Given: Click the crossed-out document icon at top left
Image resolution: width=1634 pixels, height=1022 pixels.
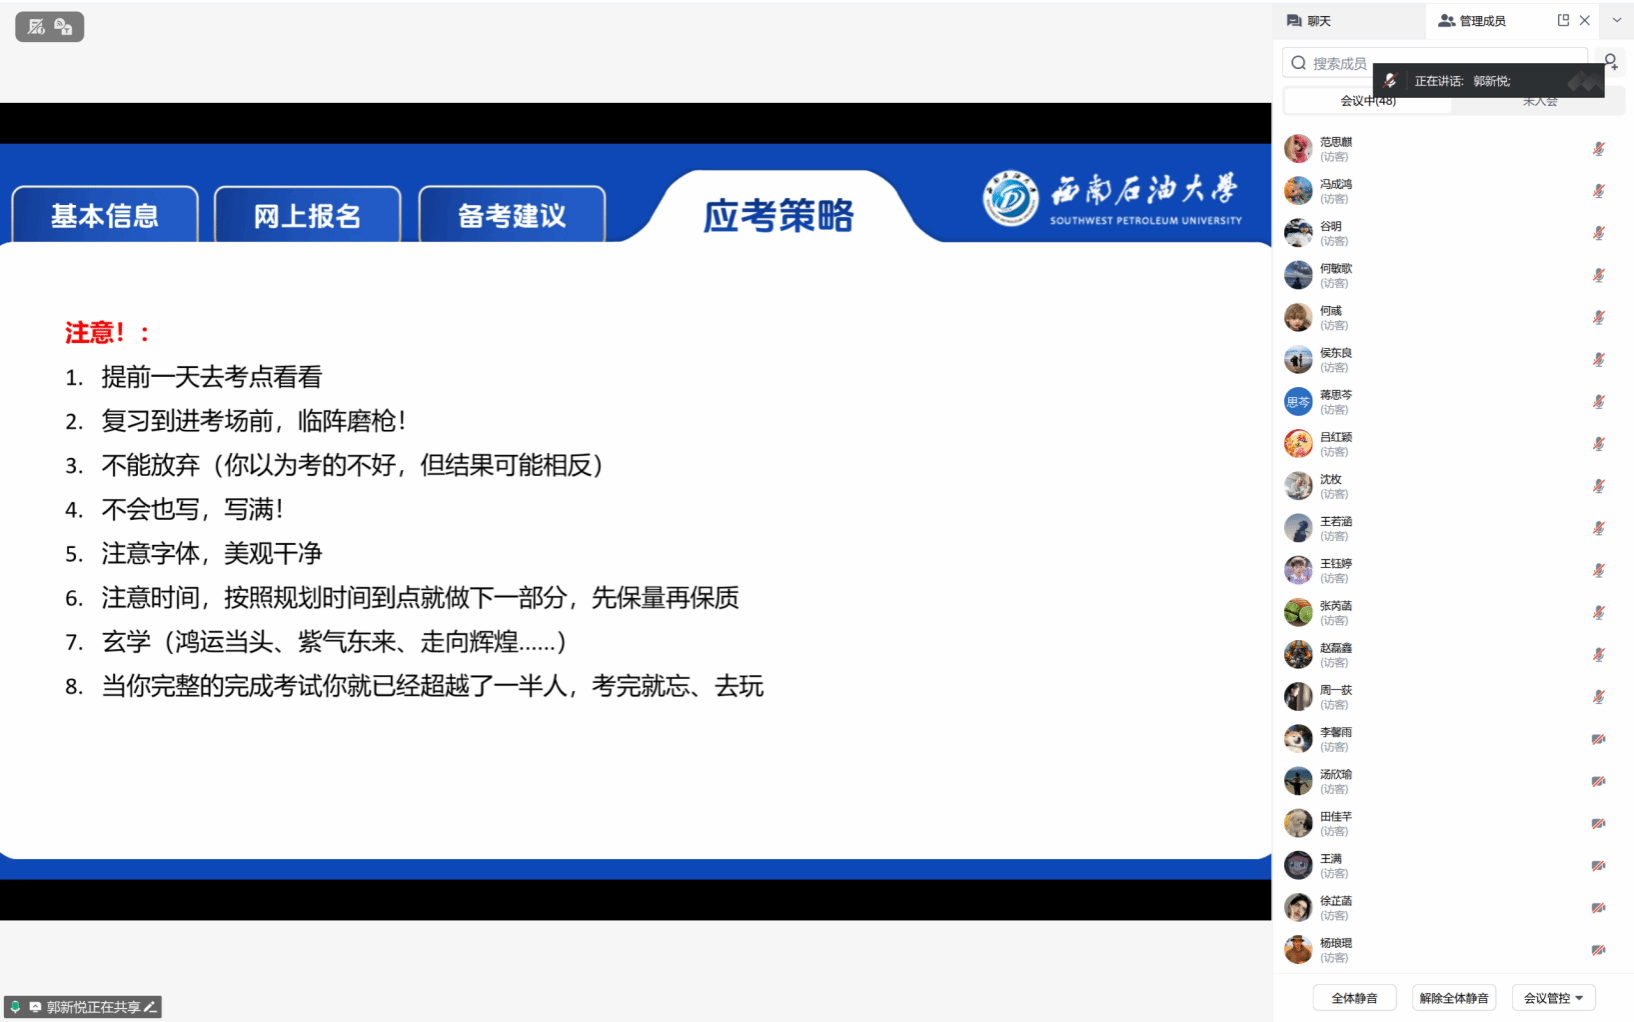Looking at the screenshot, I should (37, 27).
